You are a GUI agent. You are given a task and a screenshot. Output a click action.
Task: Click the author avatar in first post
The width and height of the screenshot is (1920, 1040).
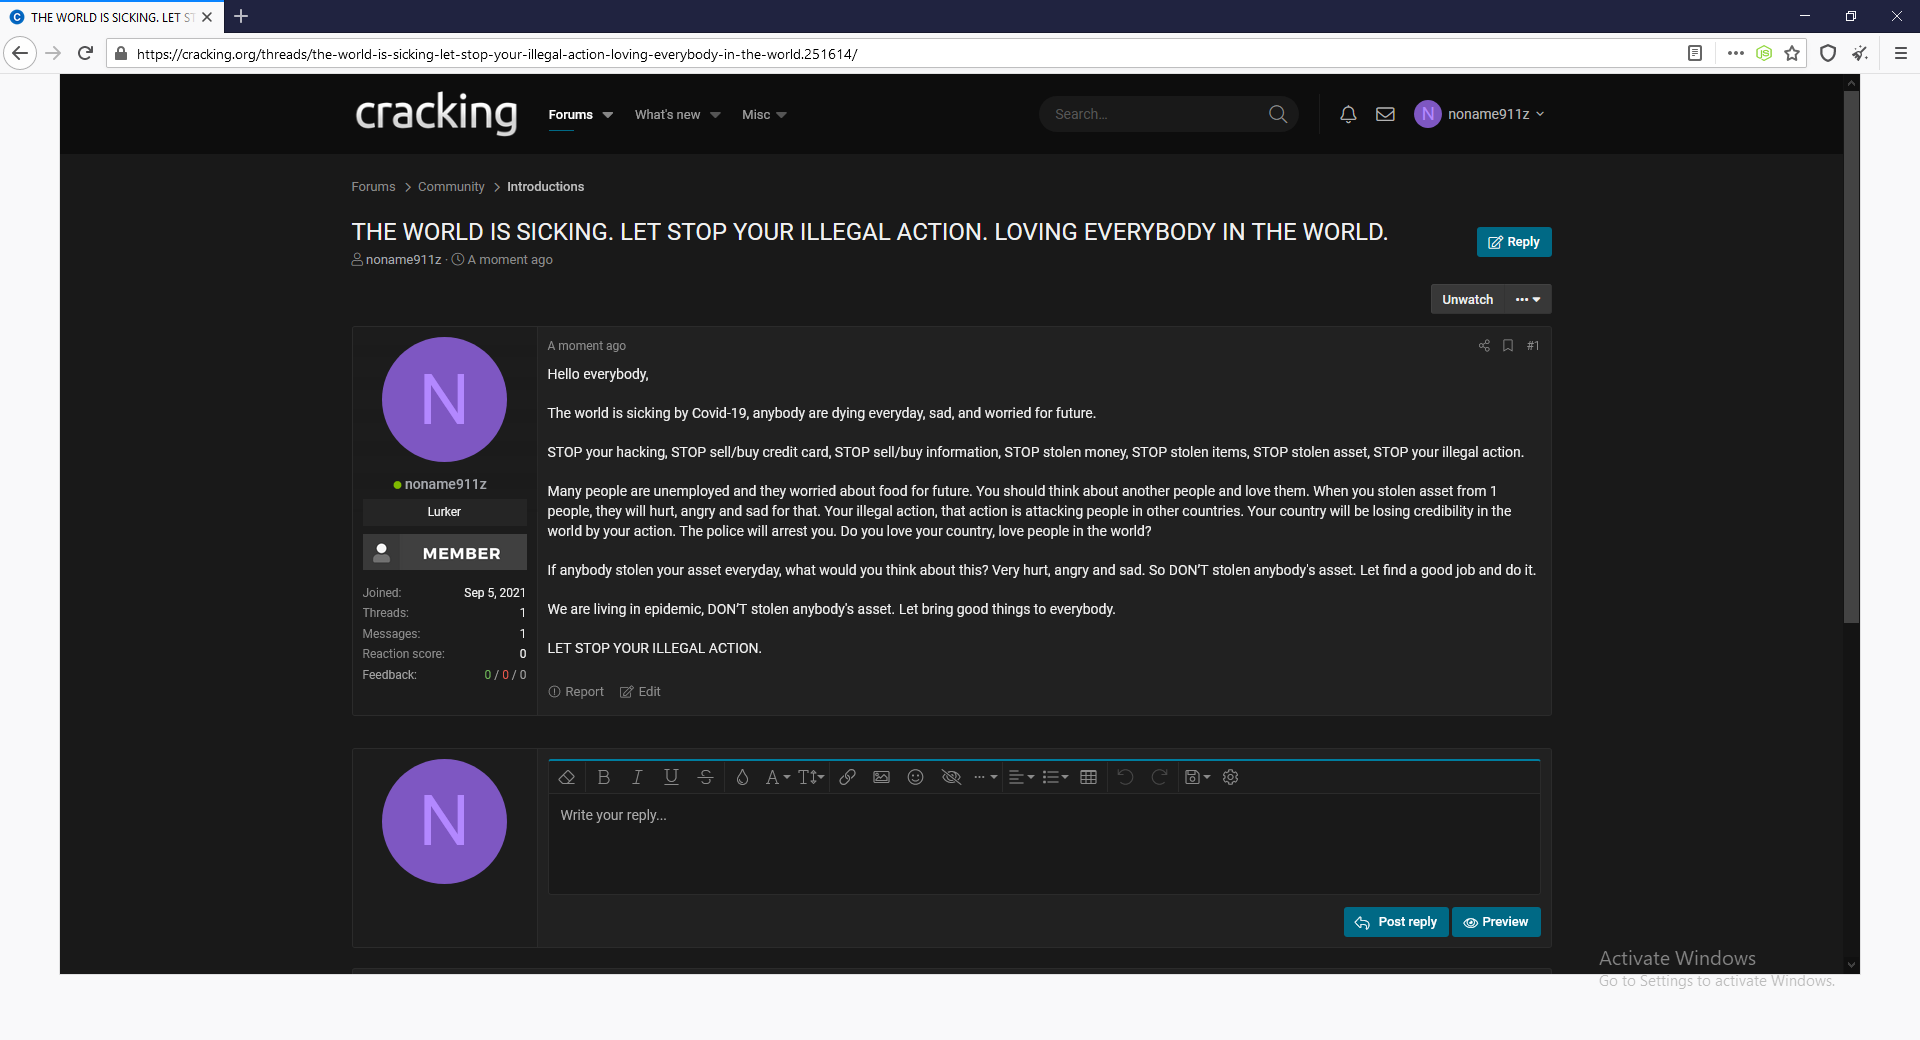pyautogui.click(x=444, y=399)
